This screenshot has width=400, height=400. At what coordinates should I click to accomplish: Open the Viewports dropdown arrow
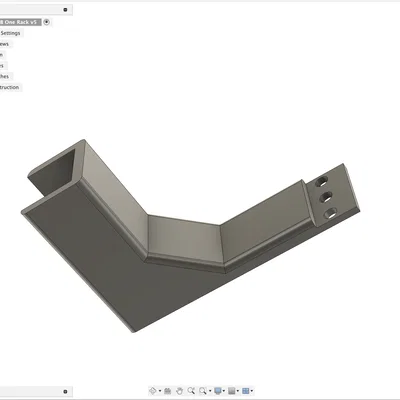tap(252, 391)
